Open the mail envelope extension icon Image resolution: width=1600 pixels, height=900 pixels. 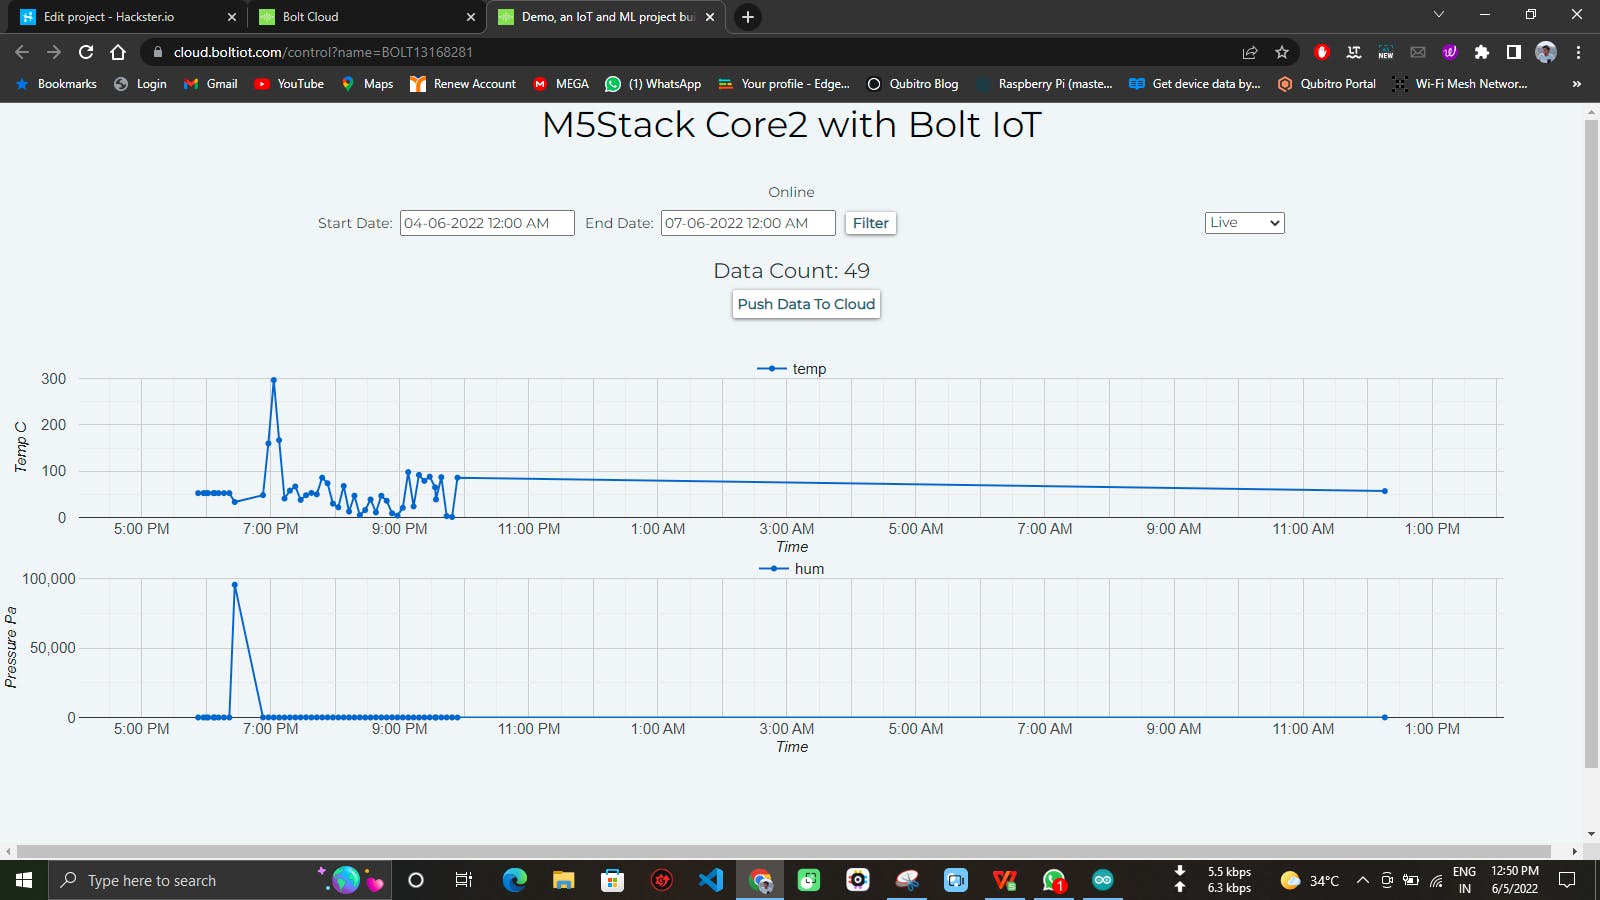[x=1418, y=52]
